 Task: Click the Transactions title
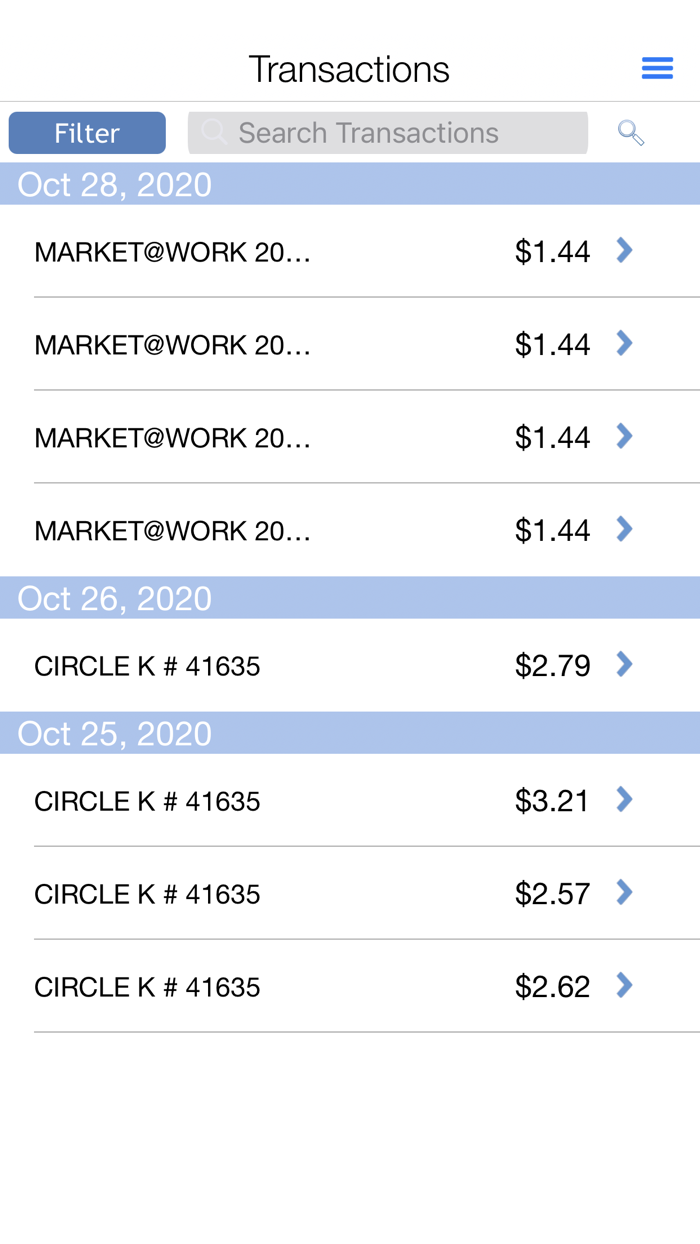pos(349,66)
